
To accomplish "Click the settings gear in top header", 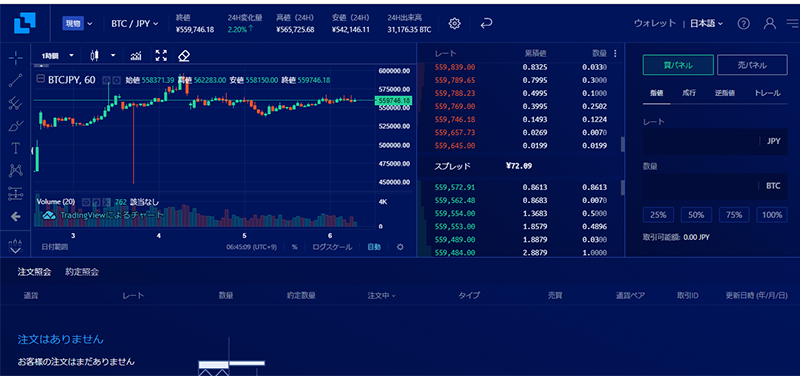I will [455, 23].
